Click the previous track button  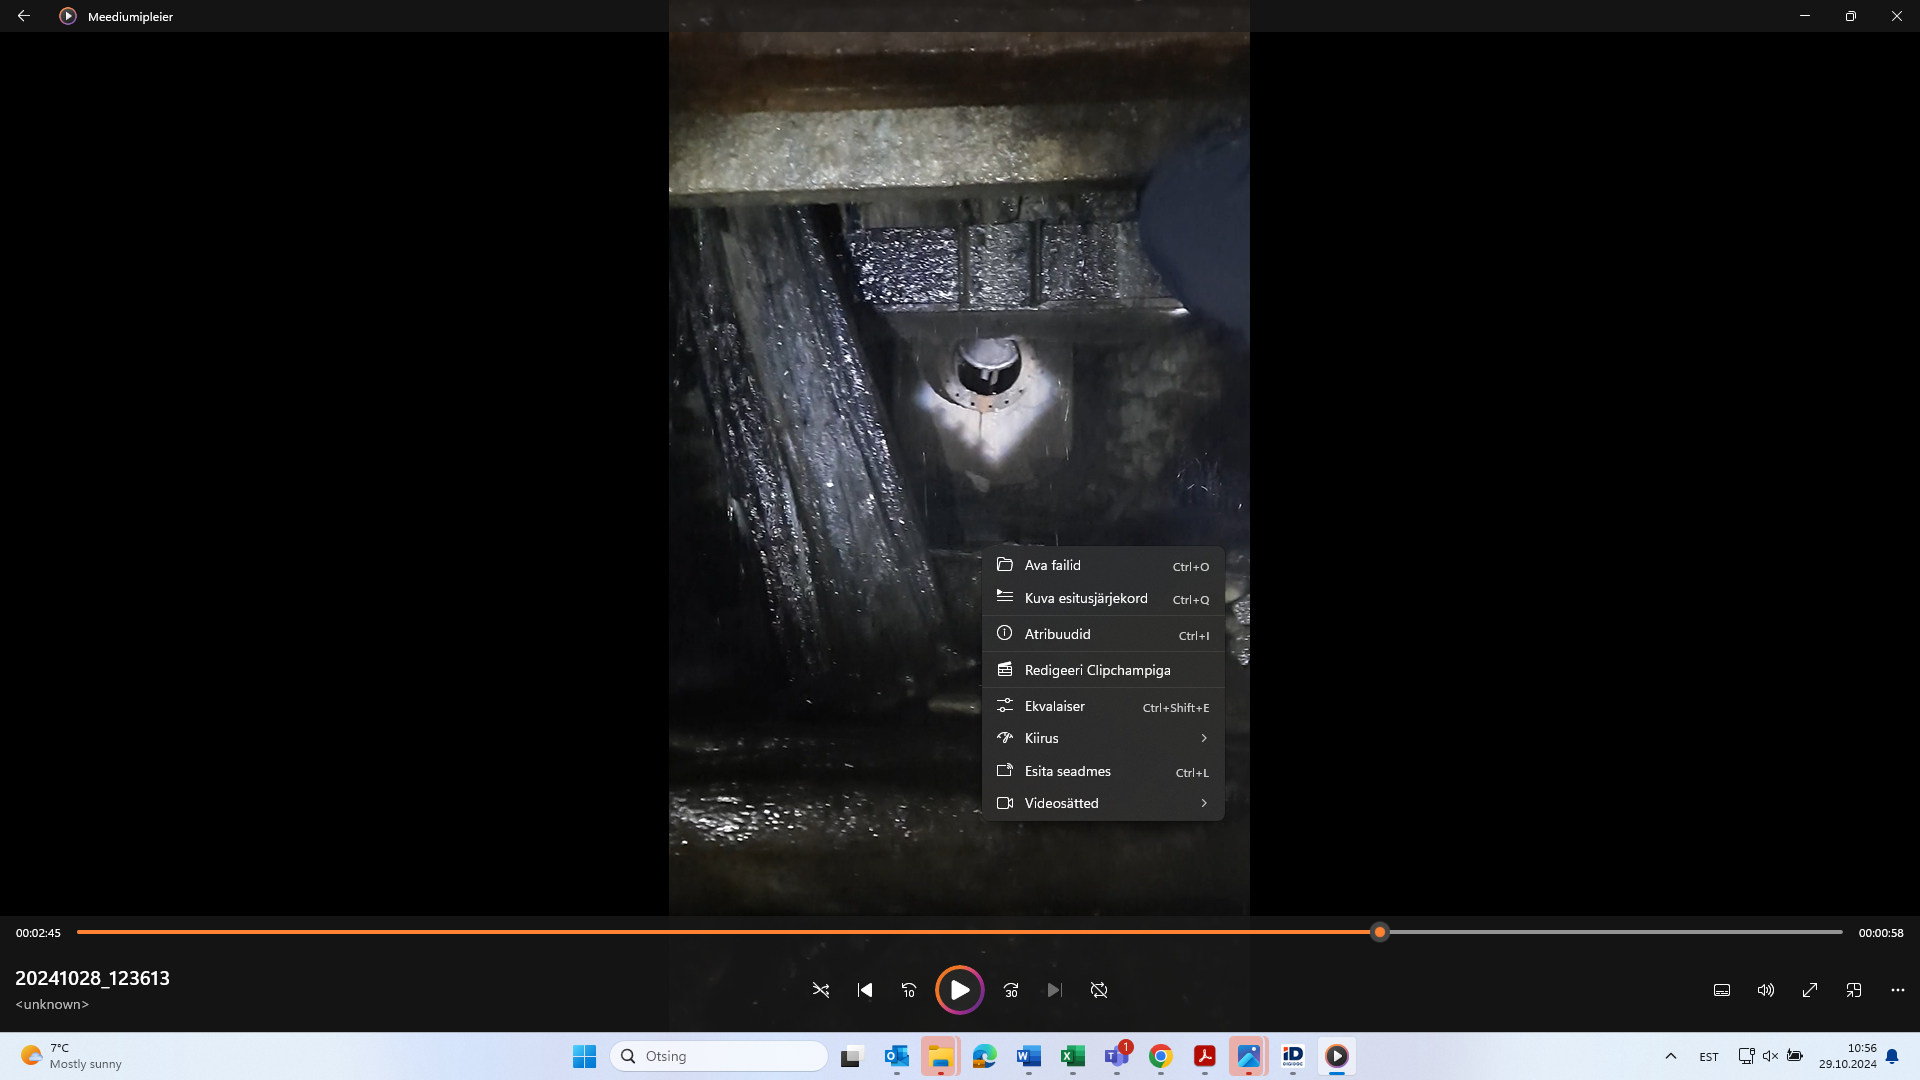865,990
